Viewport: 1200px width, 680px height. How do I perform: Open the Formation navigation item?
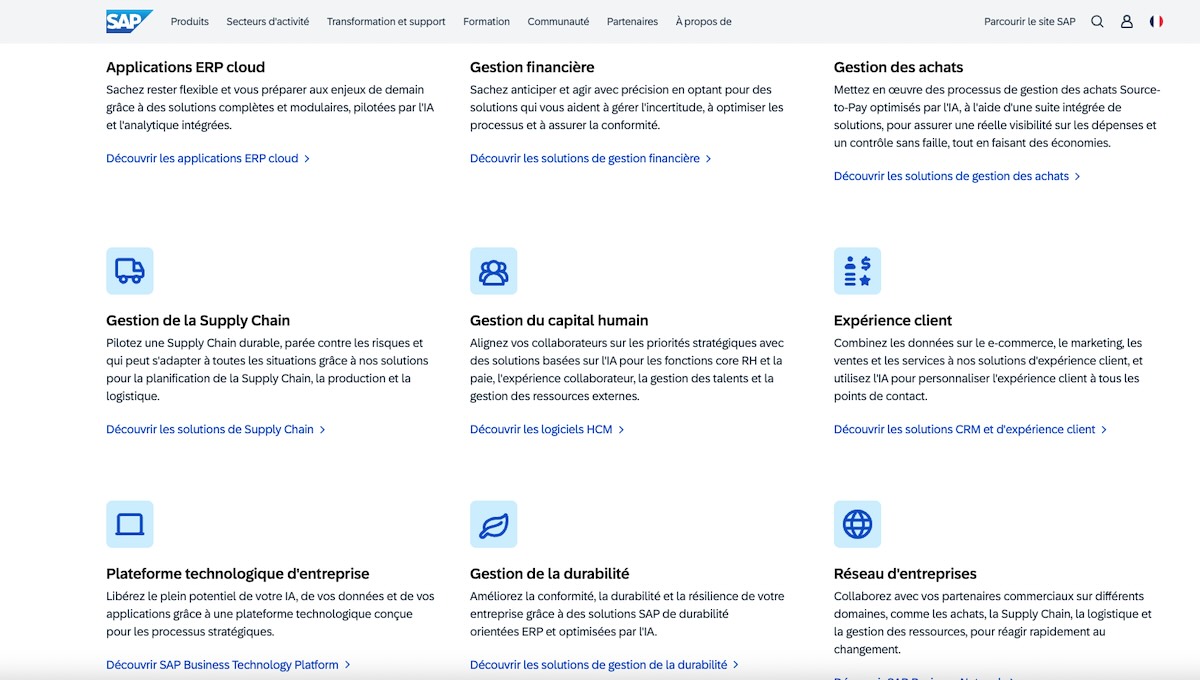pos(487,21)
